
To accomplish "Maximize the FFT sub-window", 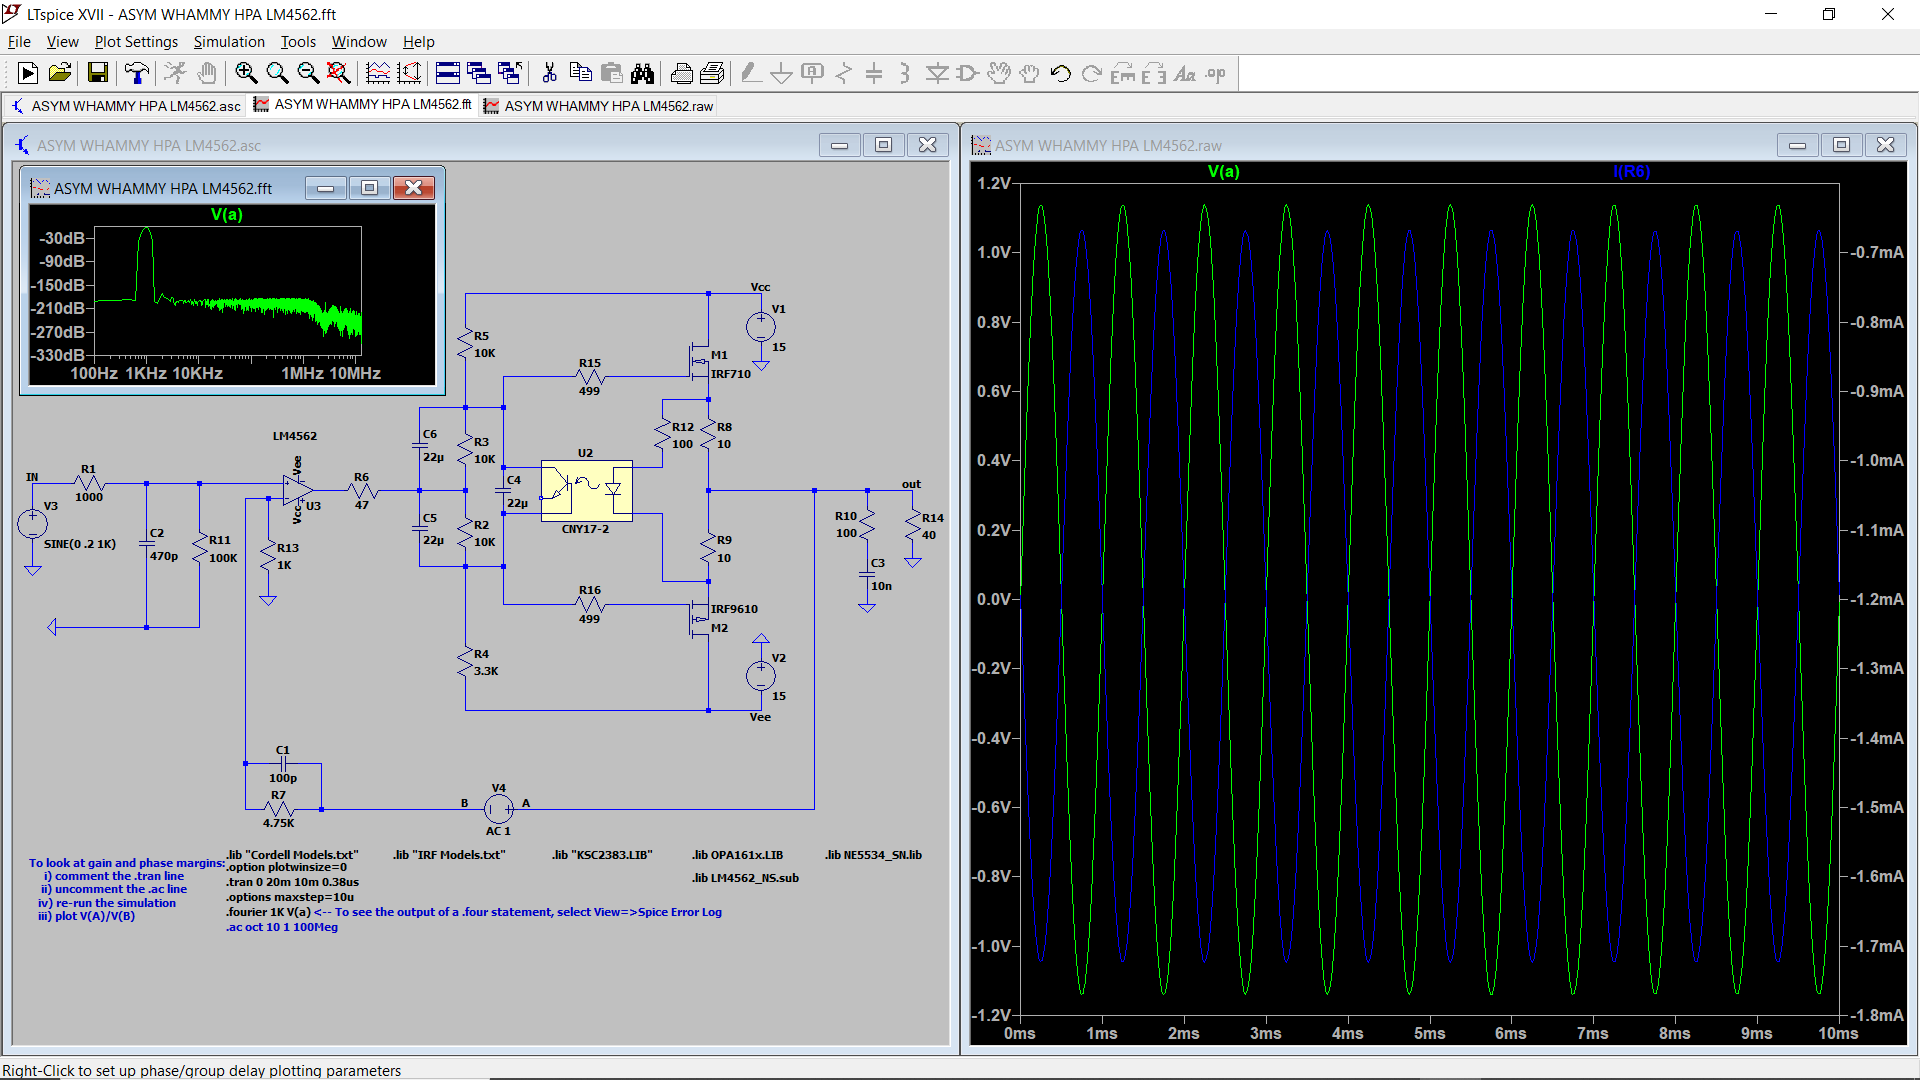I will (369, 188).
